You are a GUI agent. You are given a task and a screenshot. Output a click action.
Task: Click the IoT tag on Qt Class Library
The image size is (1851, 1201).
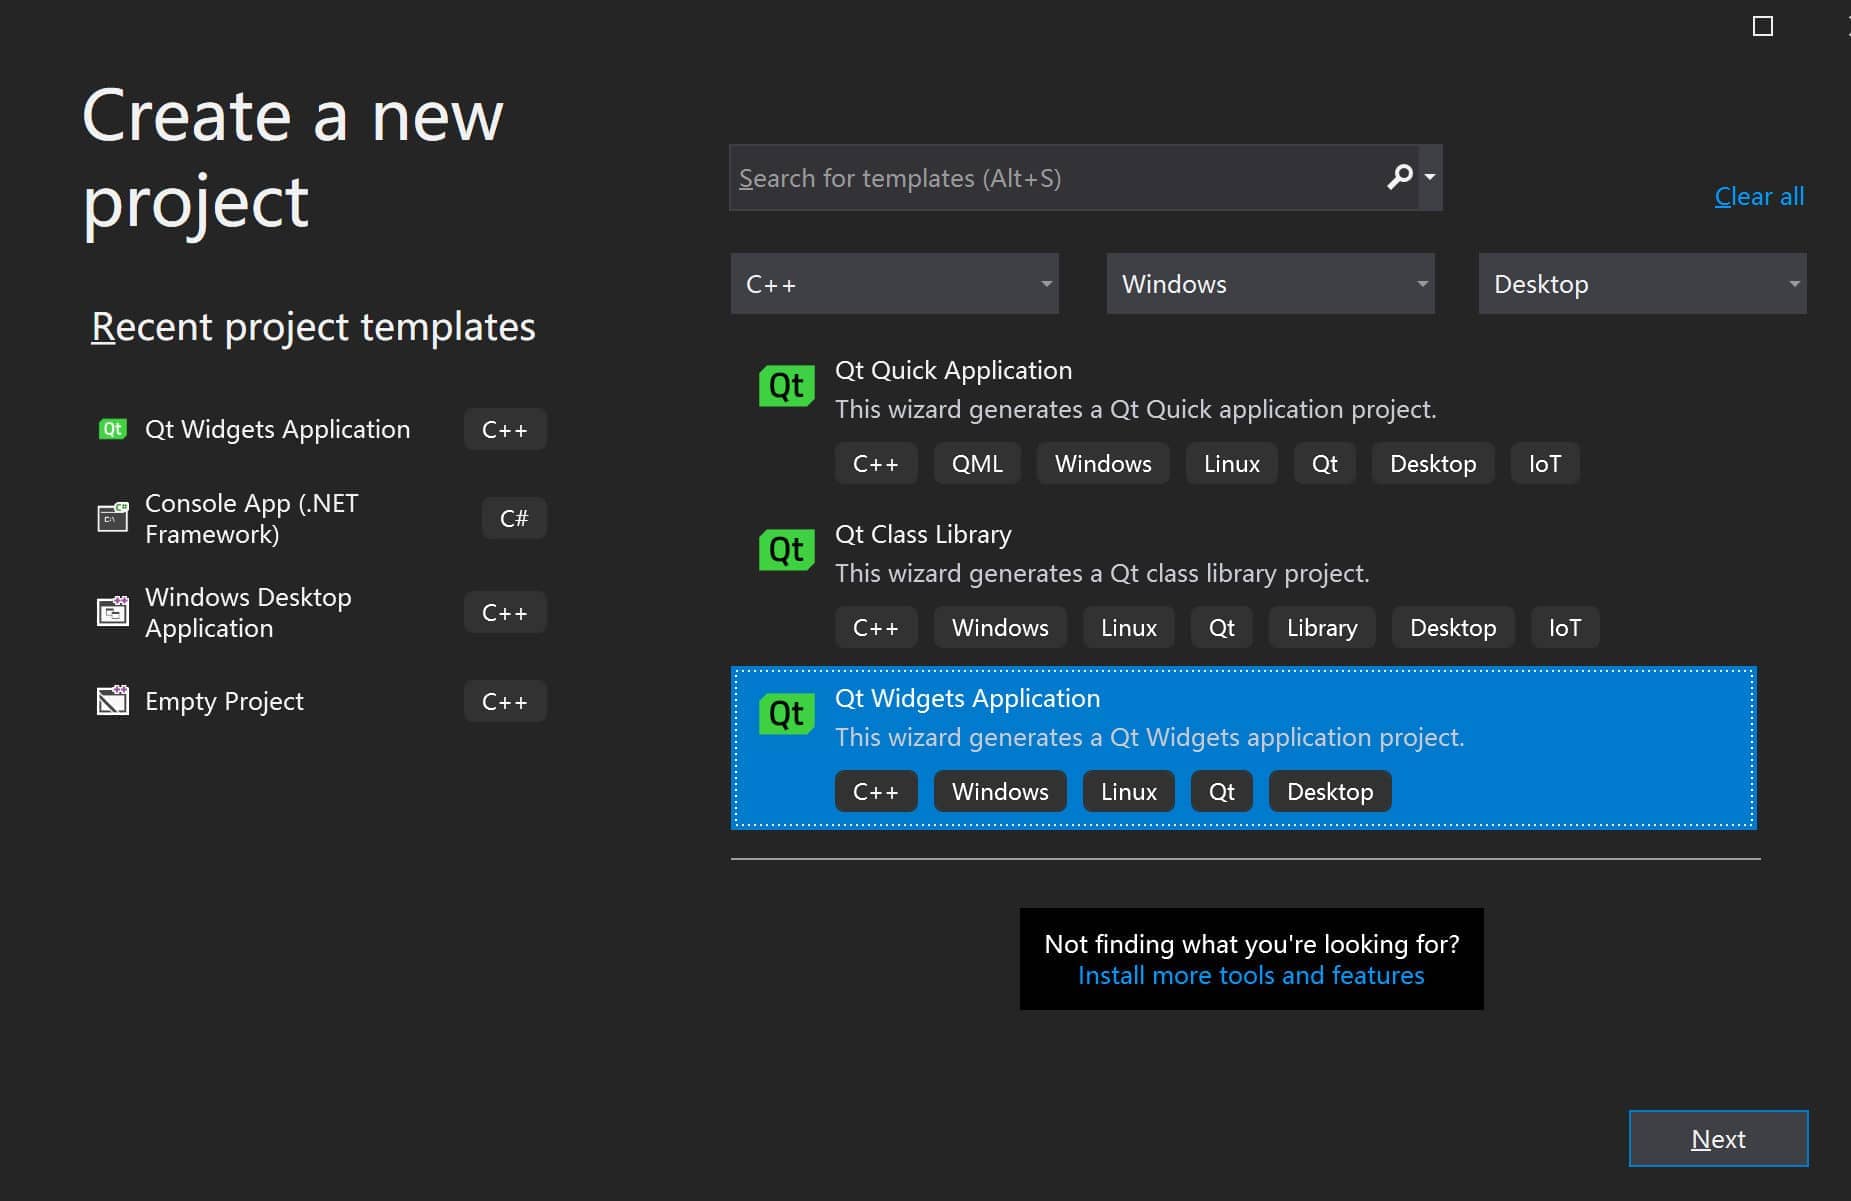(x=1565, y=627)
